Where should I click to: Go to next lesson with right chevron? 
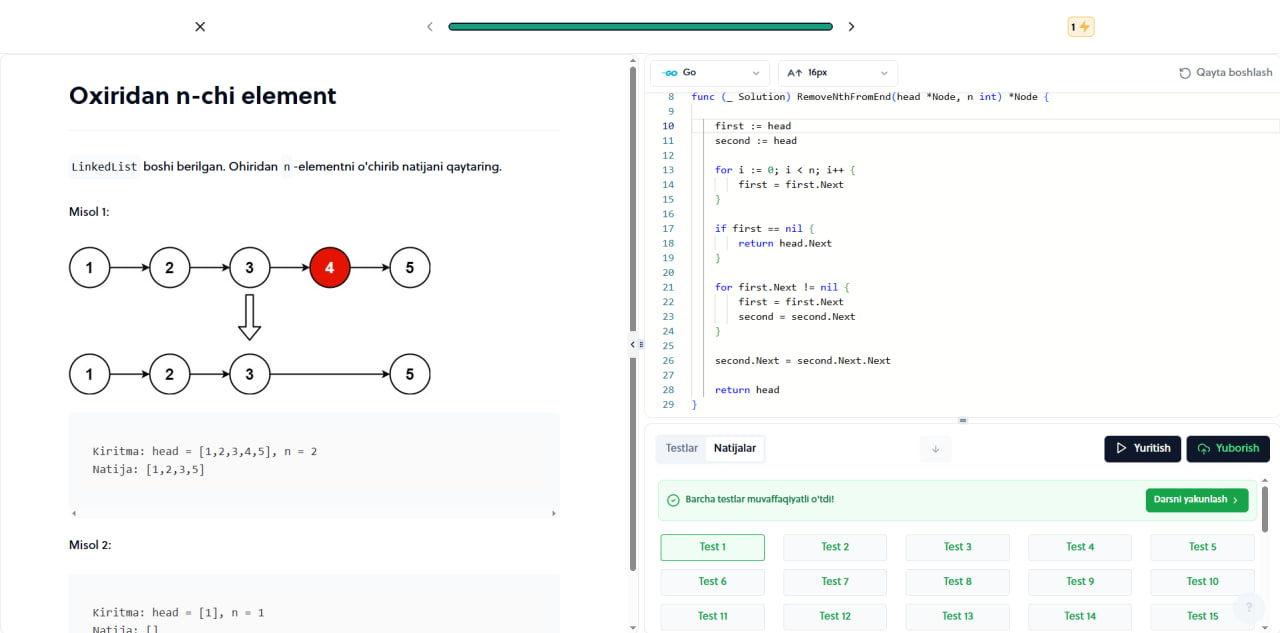(x=851, y=27)
